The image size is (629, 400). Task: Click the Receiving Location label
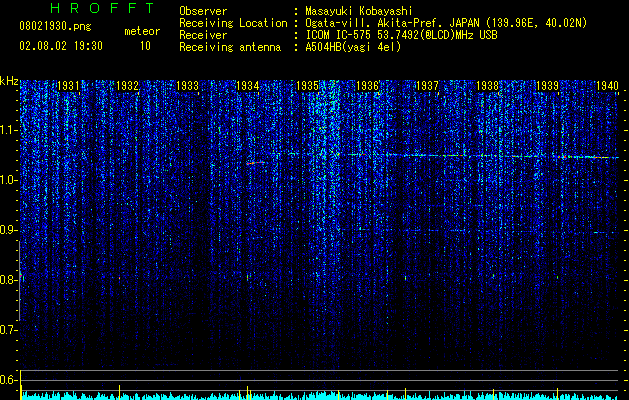click(233, 23)
